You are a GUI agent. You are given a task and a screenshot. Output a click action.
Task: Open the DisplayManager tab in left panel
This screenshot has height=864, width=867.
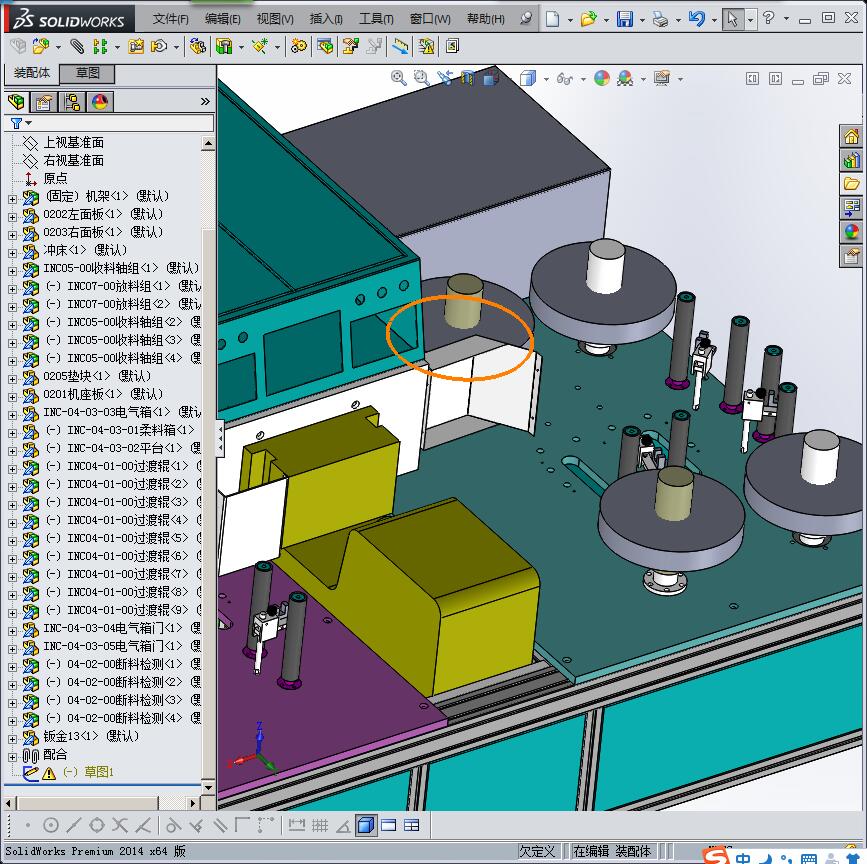100,102
